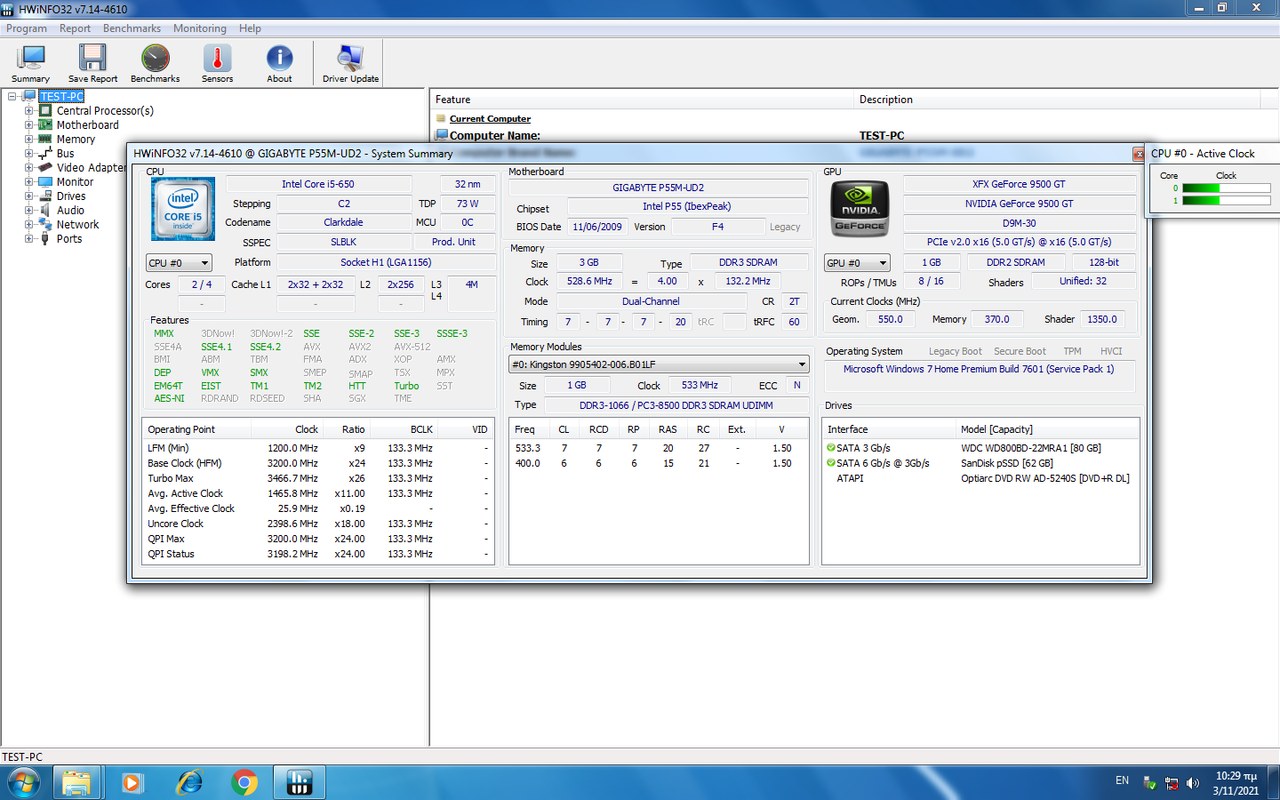Select the Ports tree item
The image size is (1280, 800).
[69, 239]
